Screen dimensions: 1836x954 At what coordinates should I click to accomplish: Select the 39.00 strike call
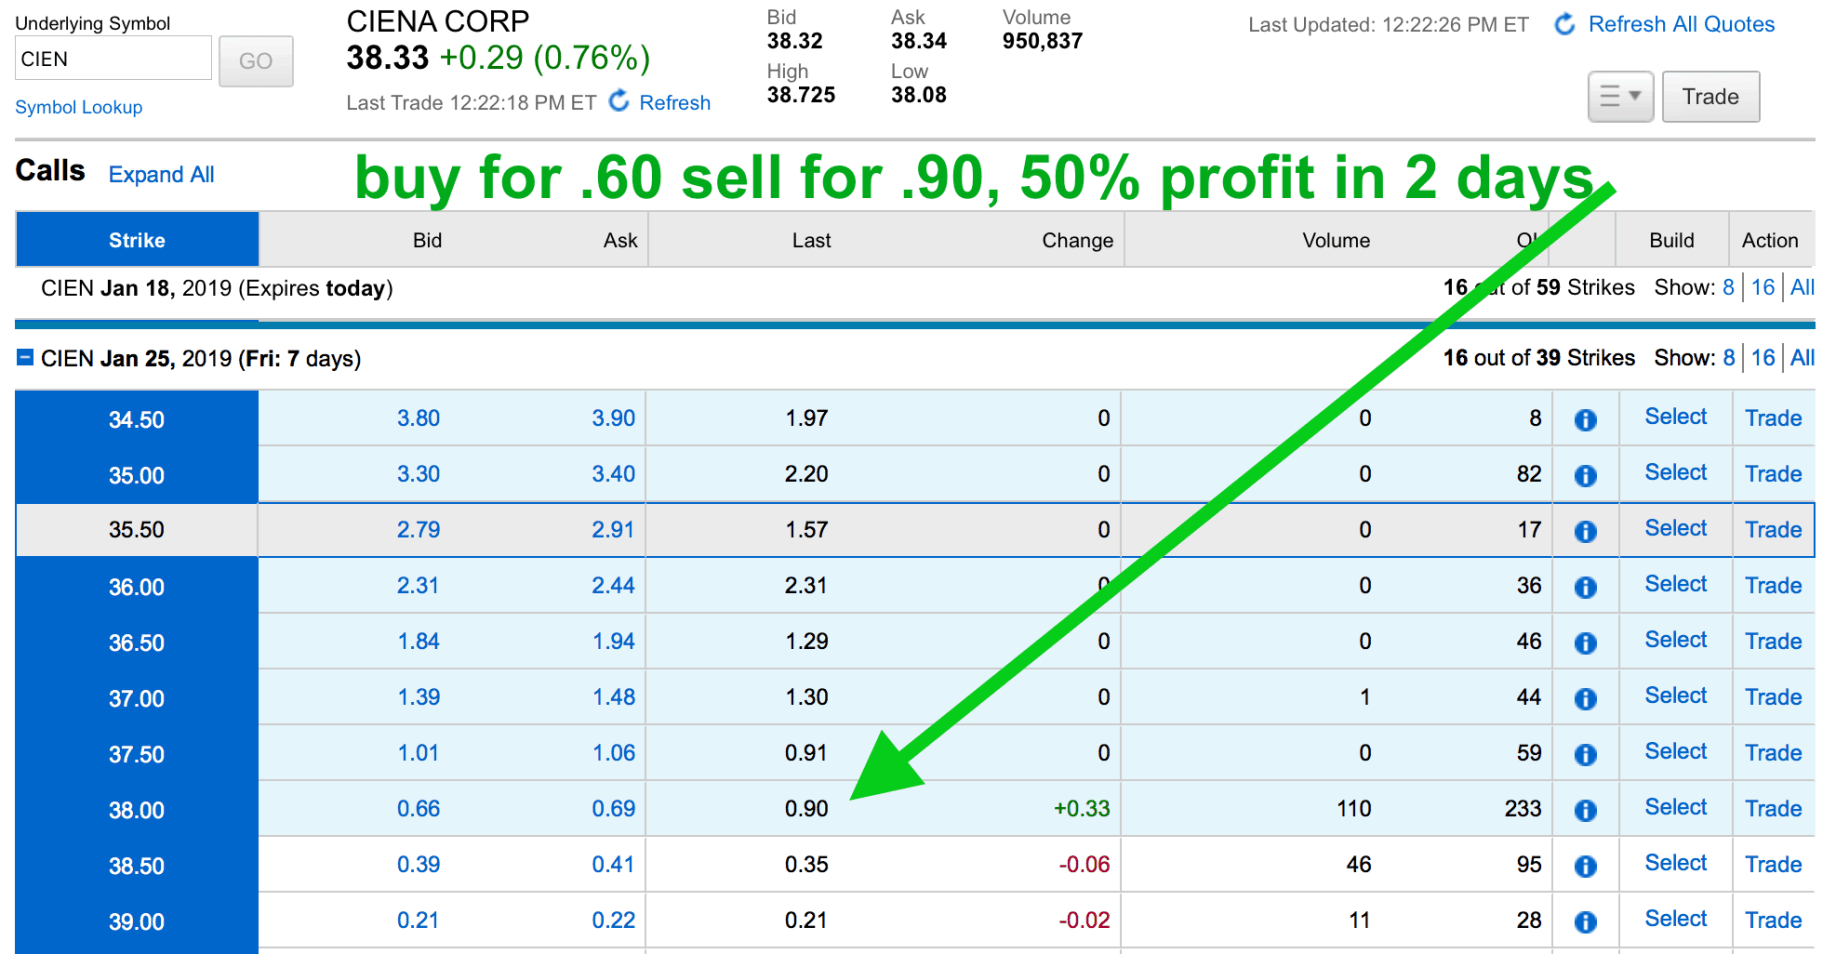pos(1676,919)
